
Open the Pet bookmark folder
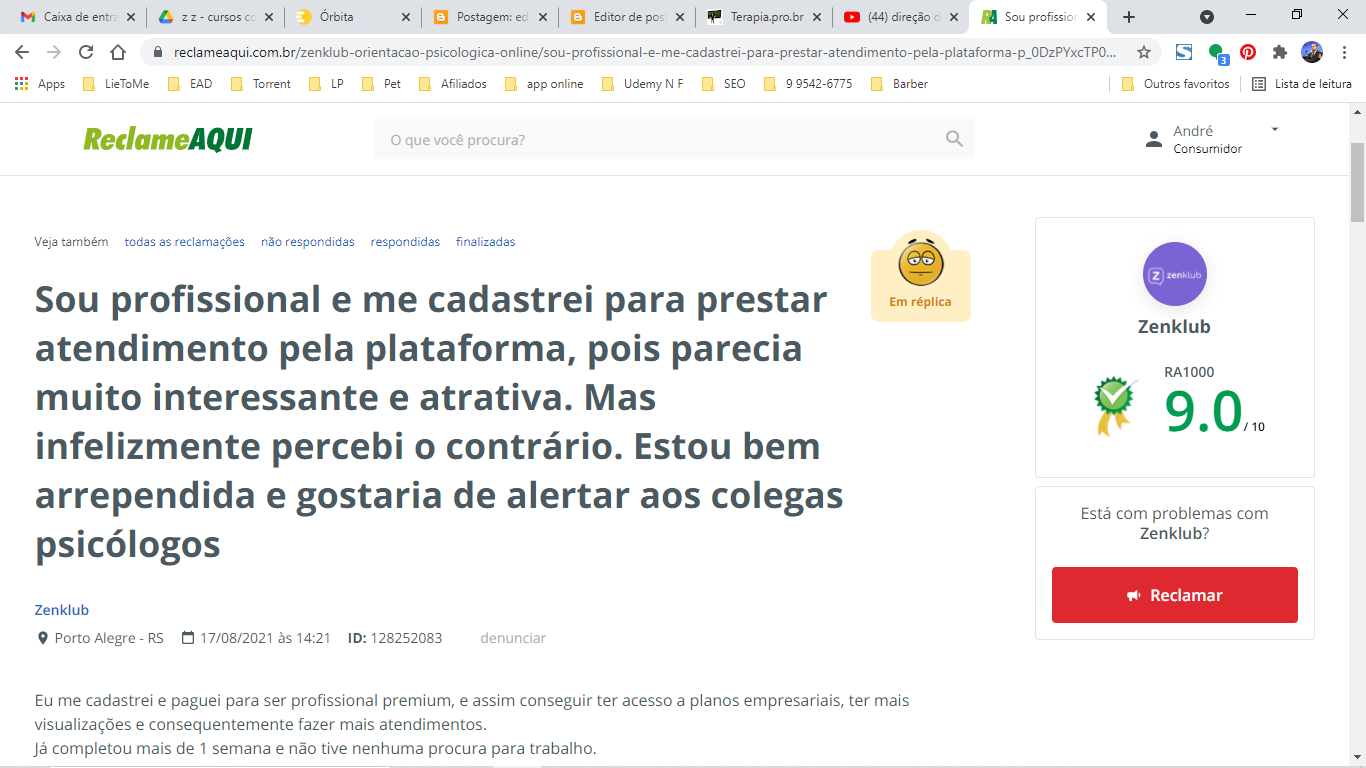[x=382, y=84]
